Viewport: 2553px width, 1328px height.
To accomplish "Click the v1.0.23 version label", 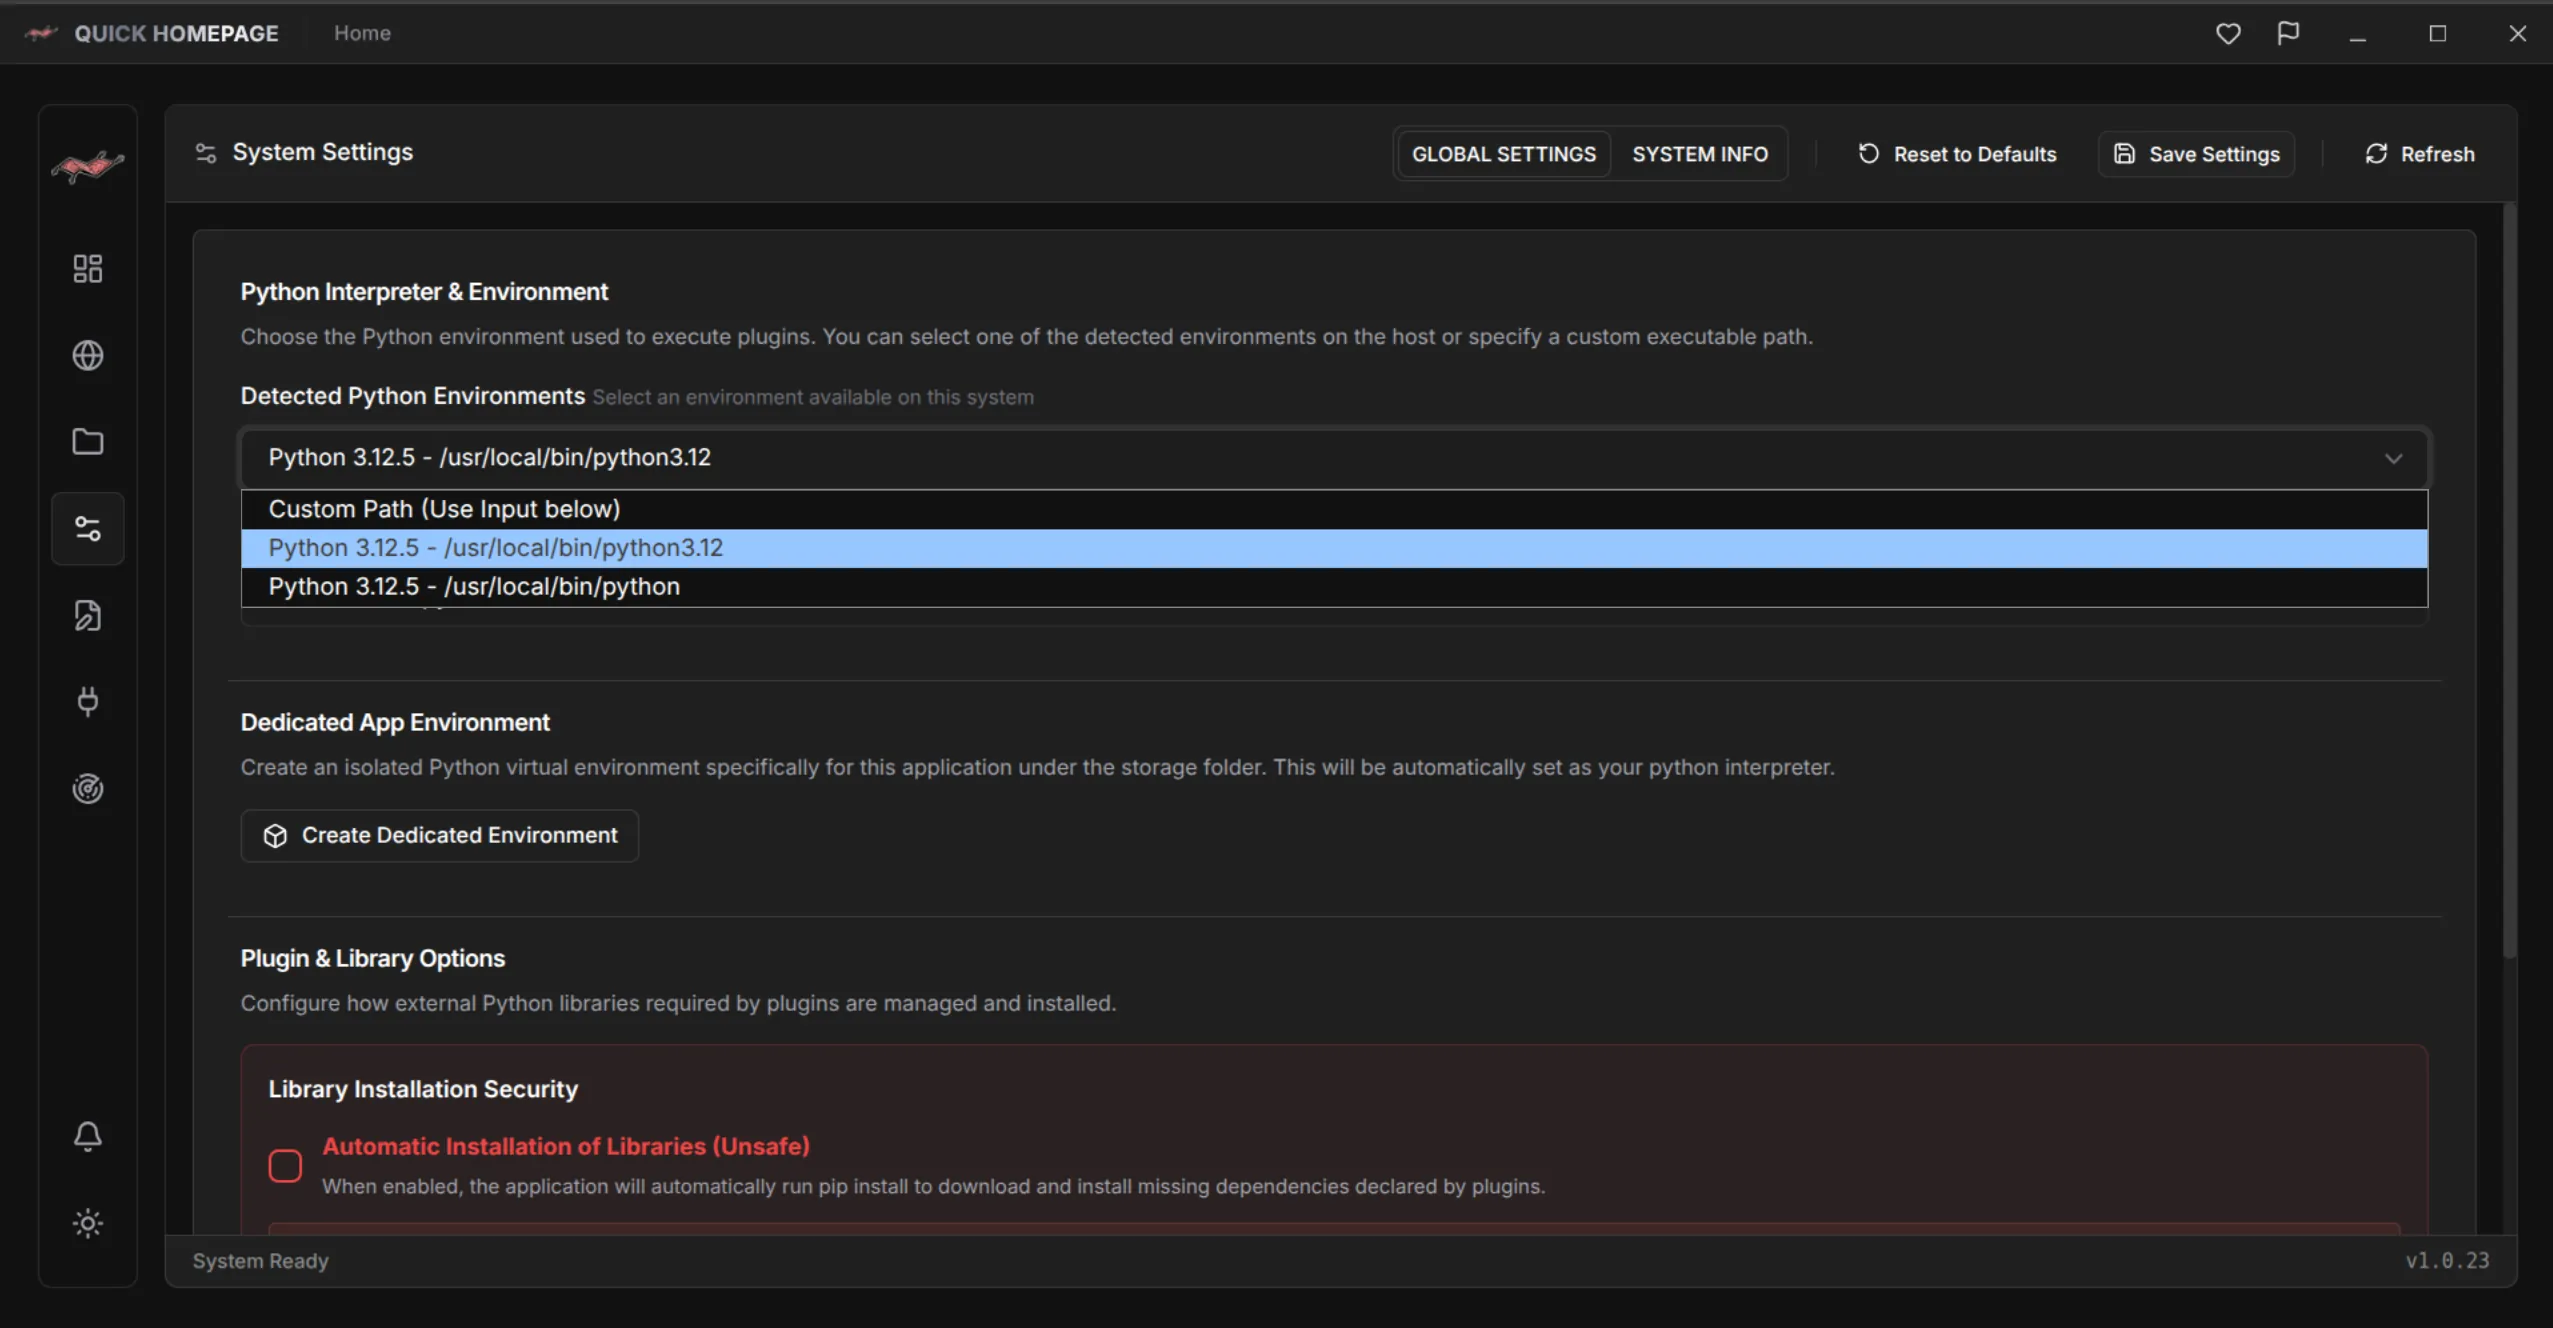I will point(2447,1261).
